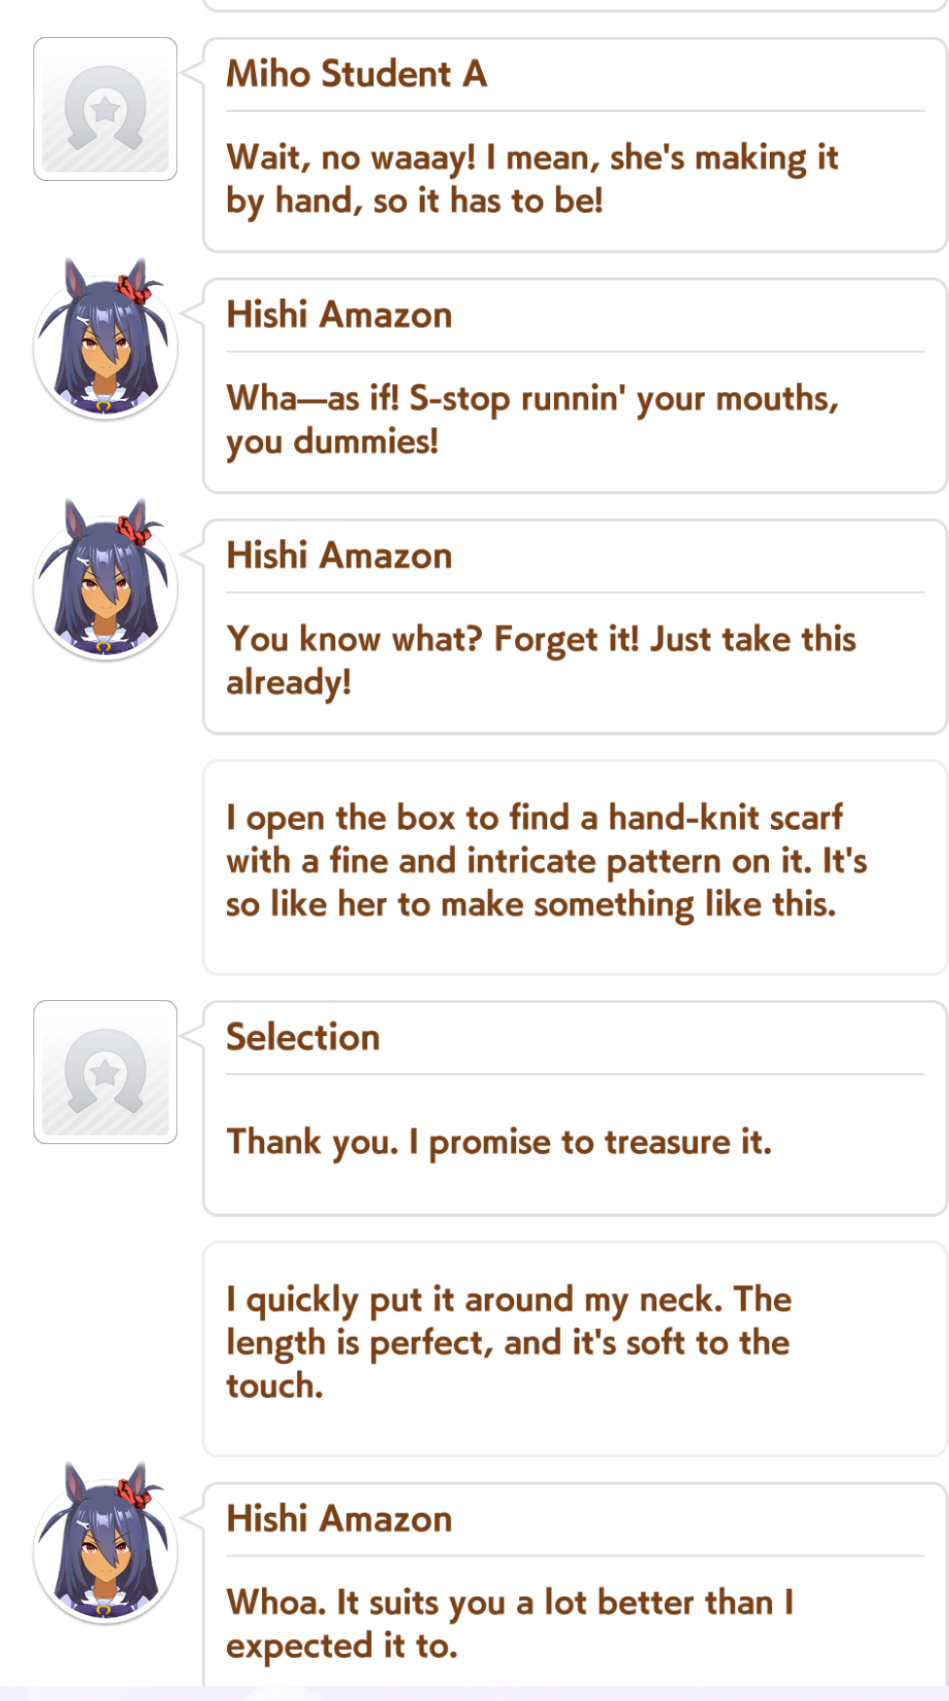Select the 'S-stop runnin' your mouths' dialogue bubble

[x=575, y=386]
